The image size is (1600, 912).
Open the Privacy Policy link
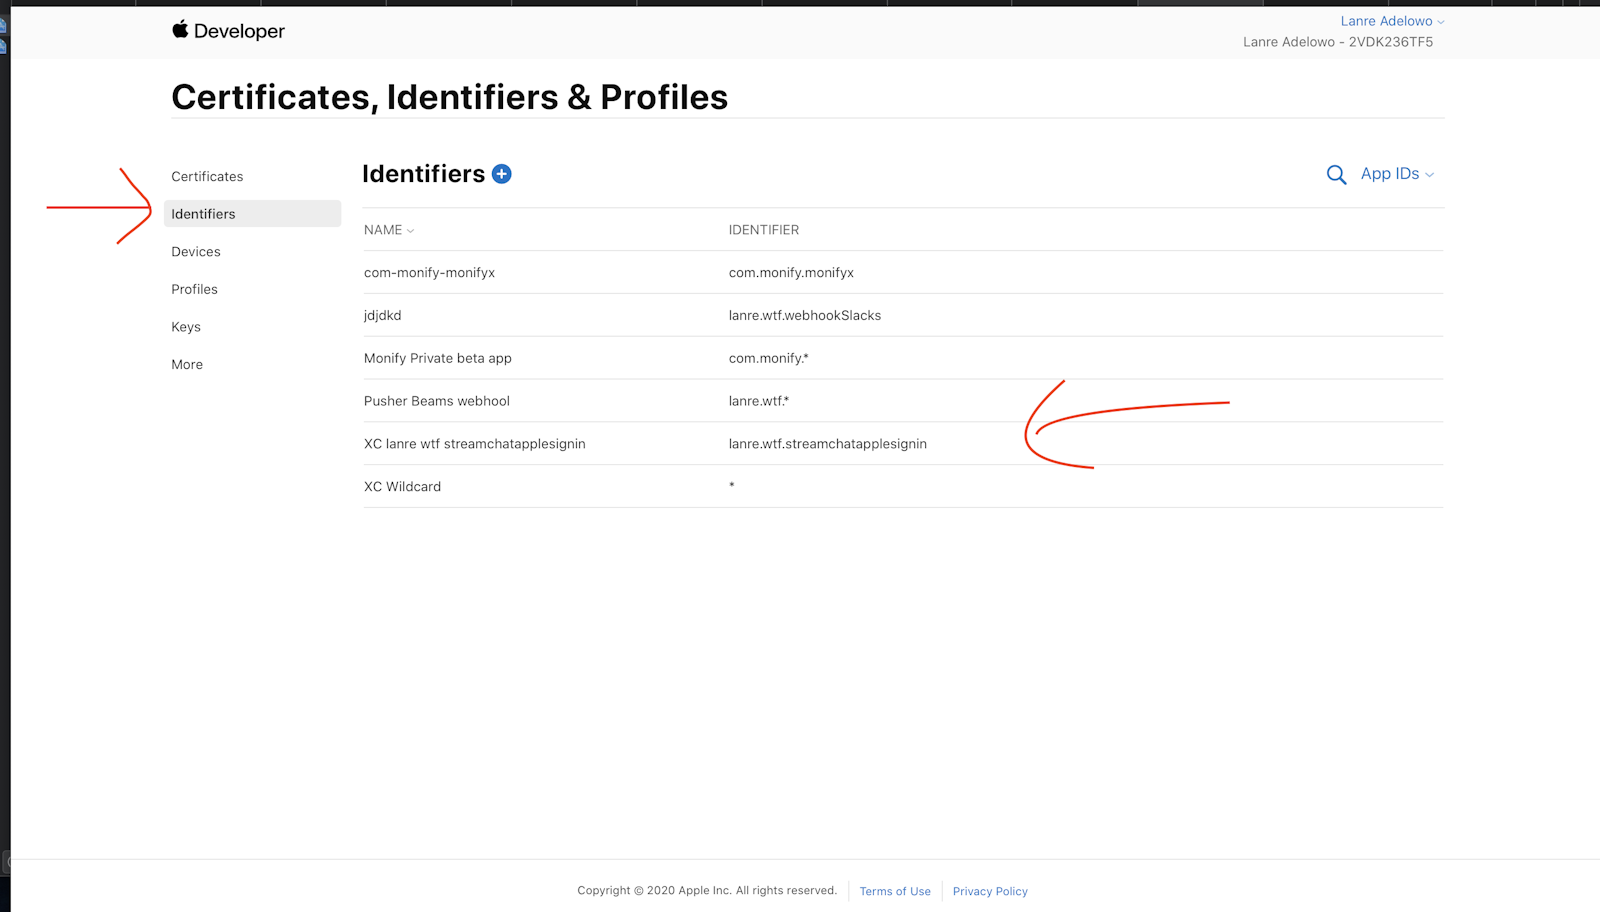pos(989,891)
